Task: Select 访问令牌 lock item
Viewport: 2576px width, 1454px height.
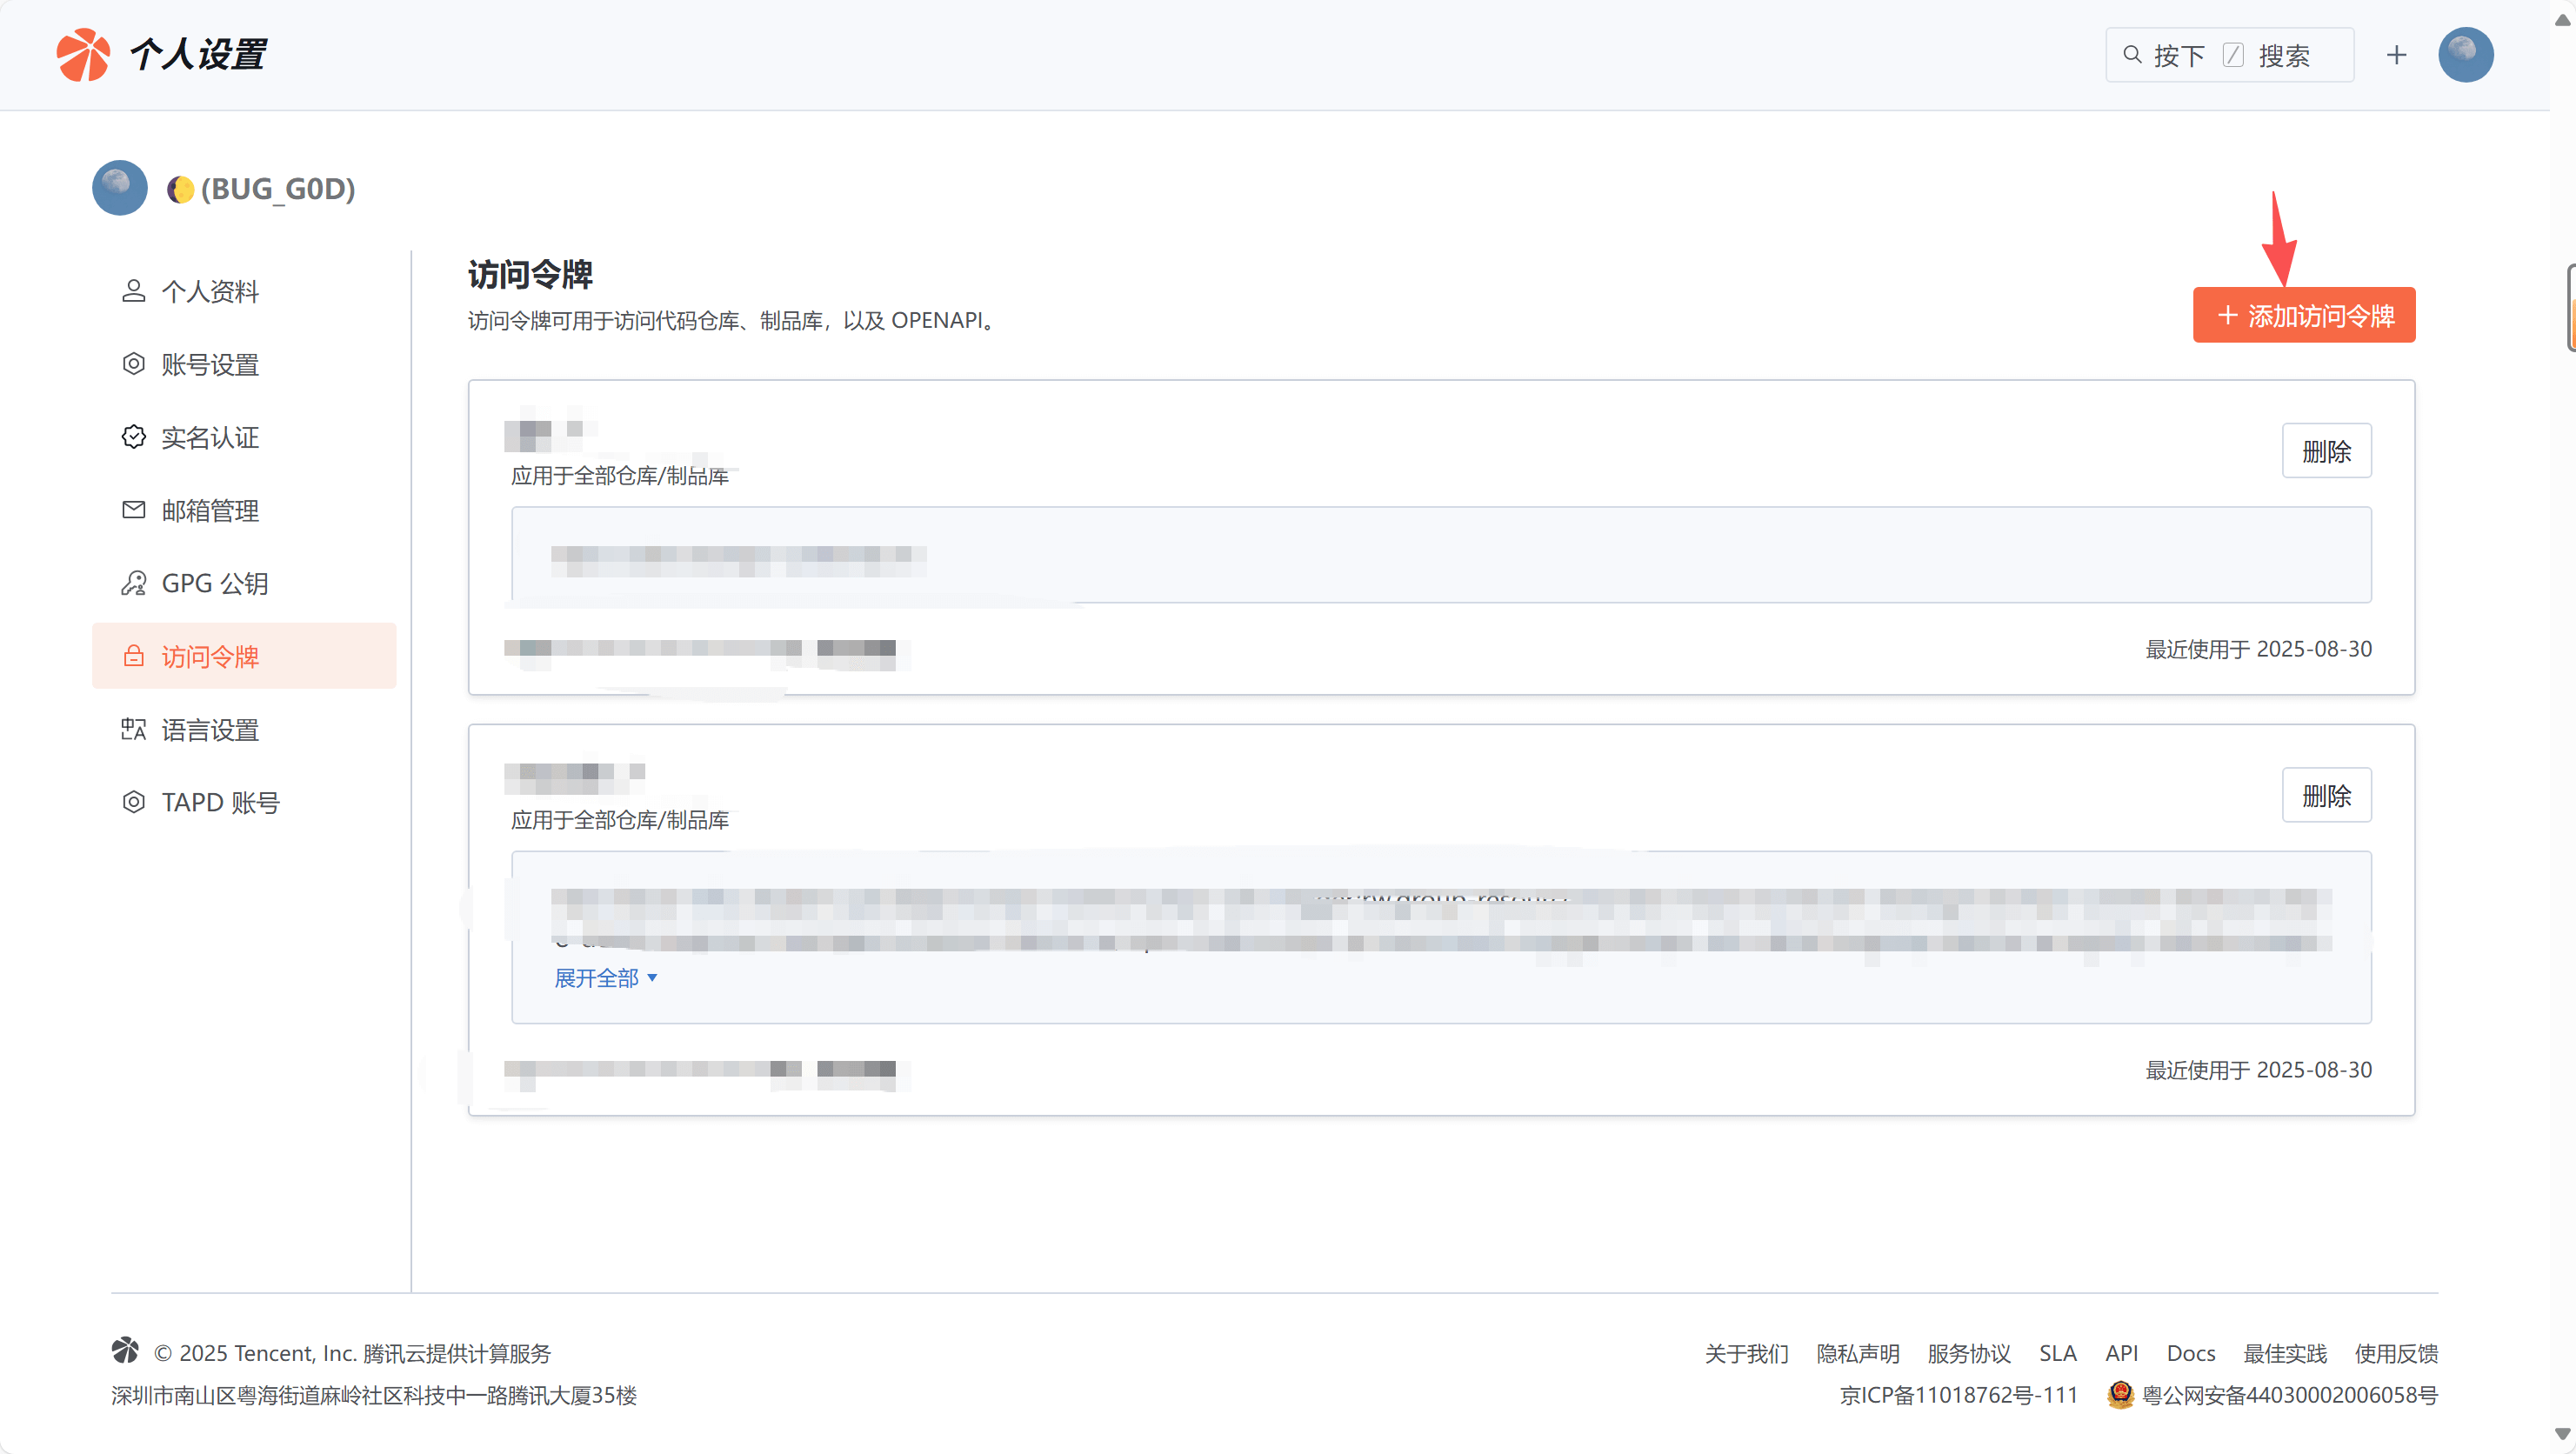Action: coord(209,656)
